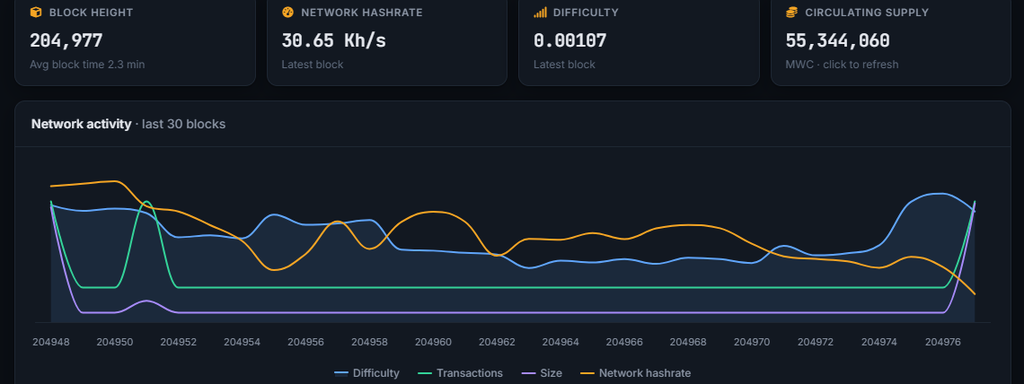
Task: Click x-axis label 204962
Action: tap(497, 342)
